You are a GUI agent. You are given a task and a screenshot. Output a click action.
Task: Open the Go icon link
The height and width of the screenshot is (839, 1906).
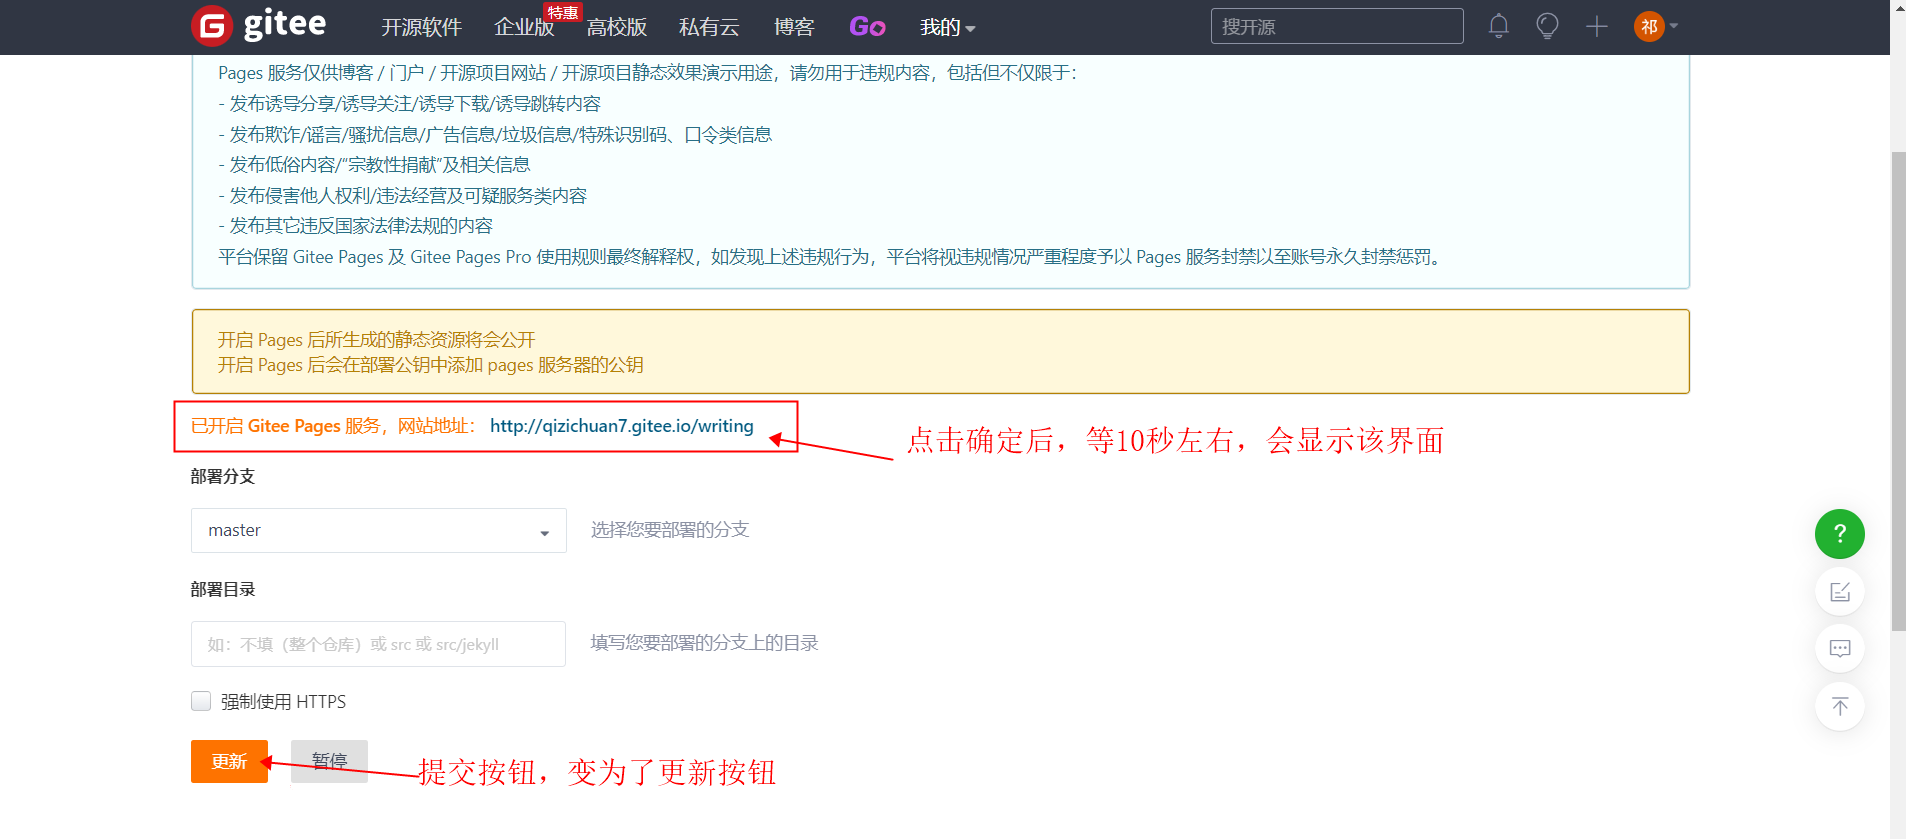[867, 27]
